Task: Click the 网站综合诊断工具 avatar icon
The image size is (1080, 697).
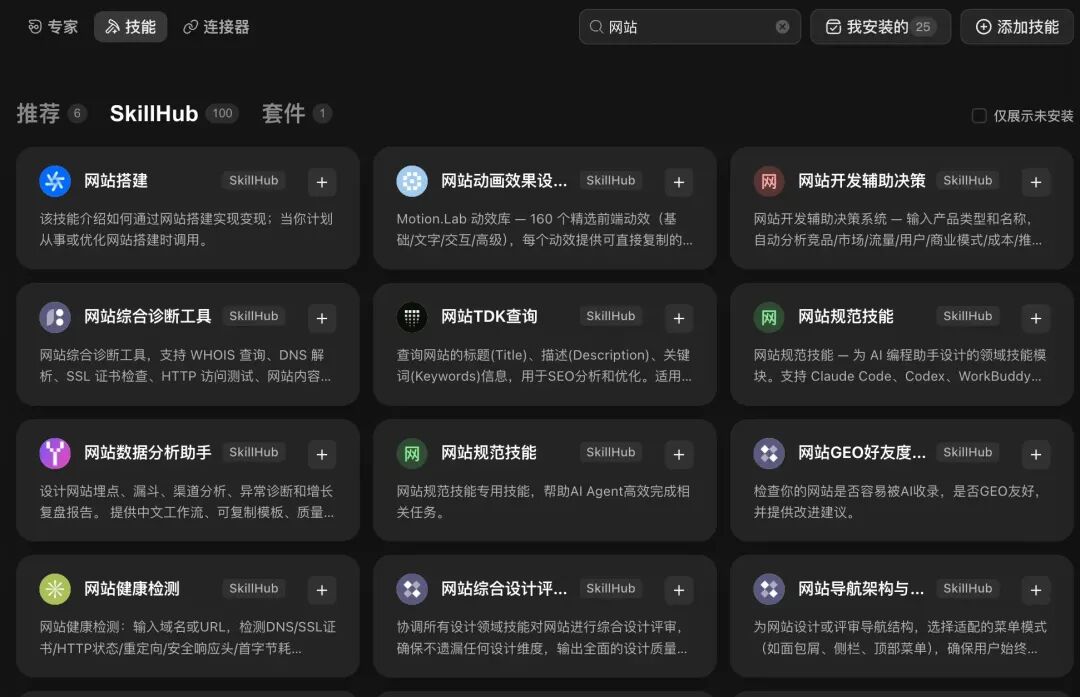Action: (55, 318)
